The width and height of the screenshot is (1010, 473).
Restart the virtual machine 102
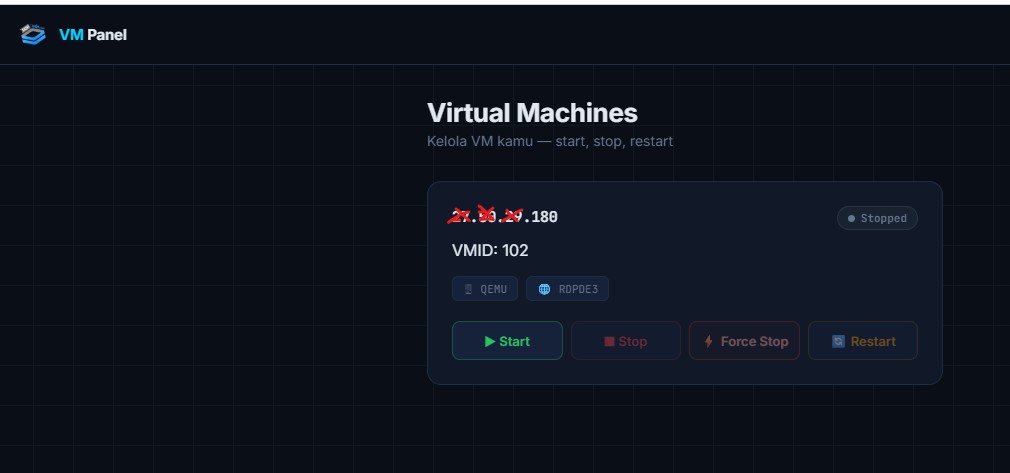pyautogui.click(x=862, y=341)
